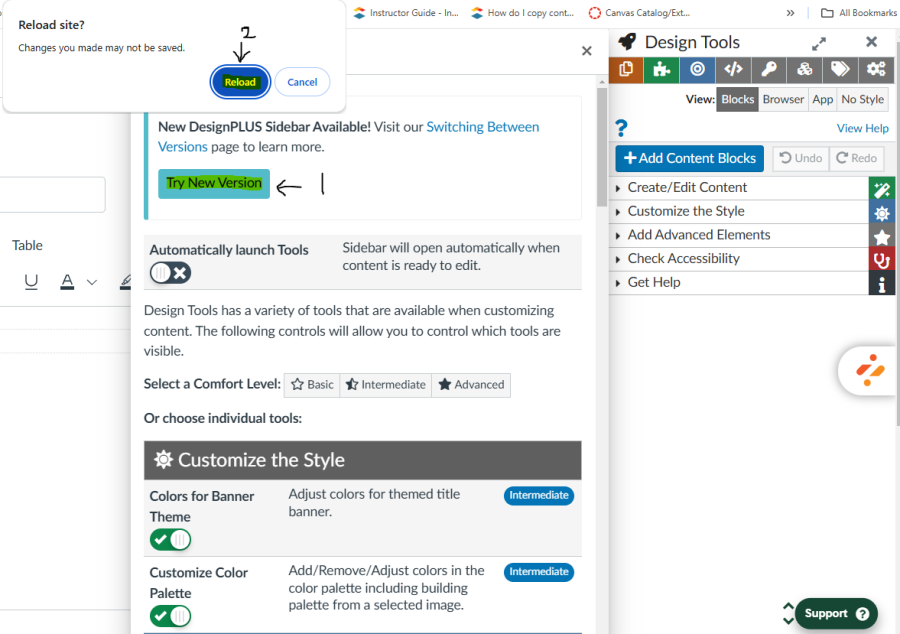The image size is (900, 634).
Task: Open the orange copy pages icon tab
Action: coord(626,70)
